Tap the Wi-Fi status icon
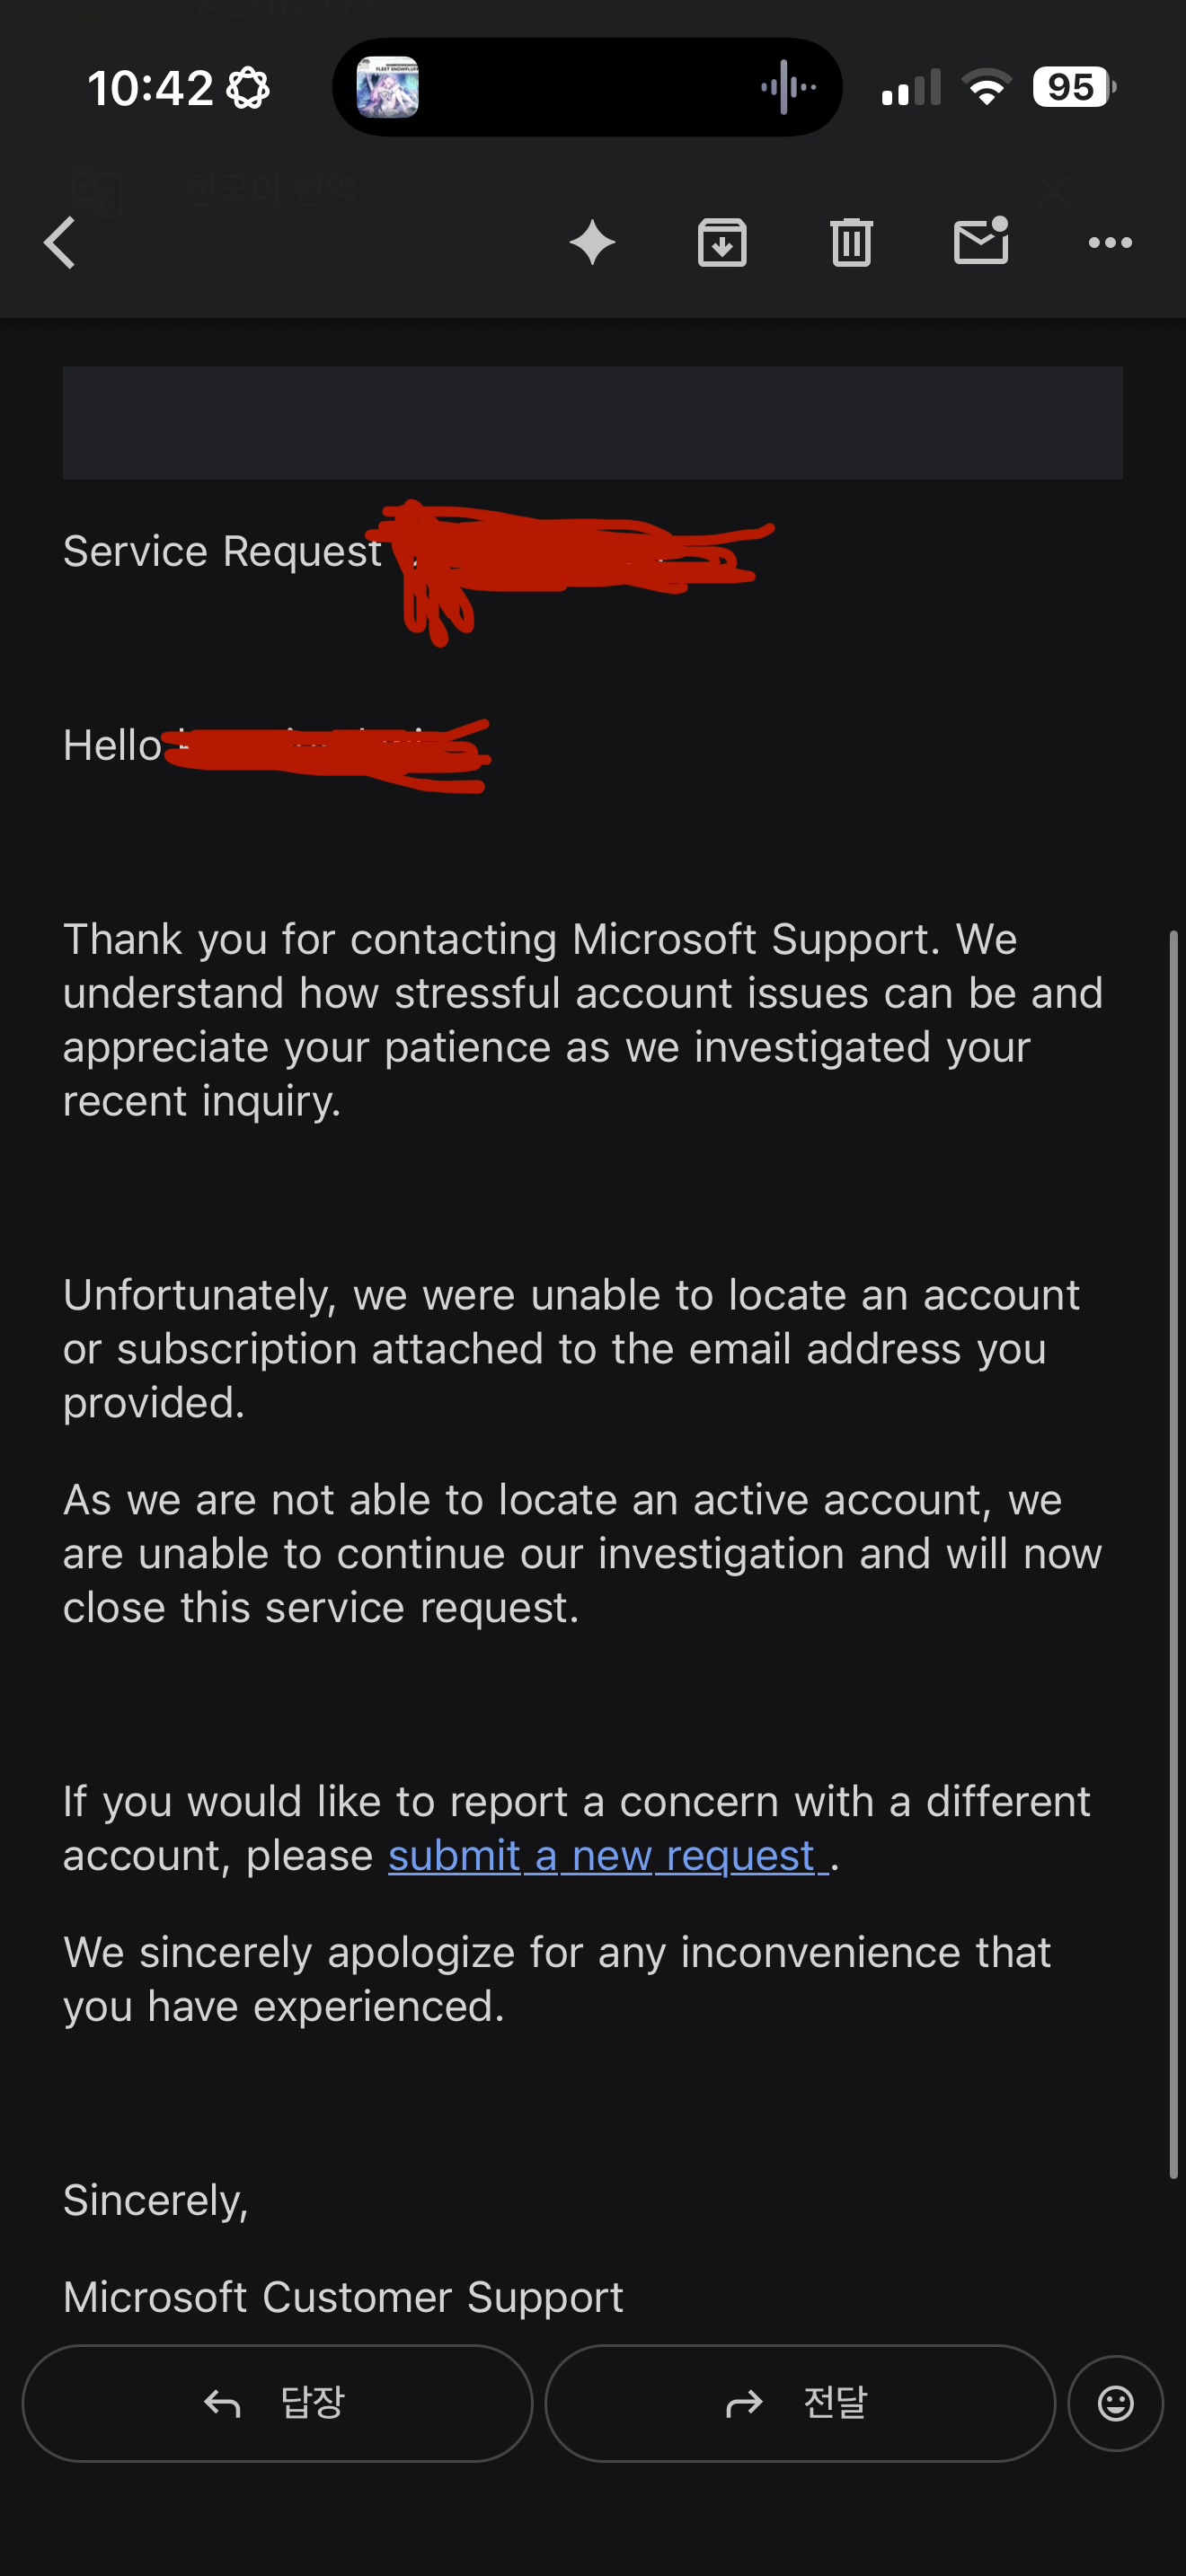The image size is (1186, 2576). pos(987,87)
